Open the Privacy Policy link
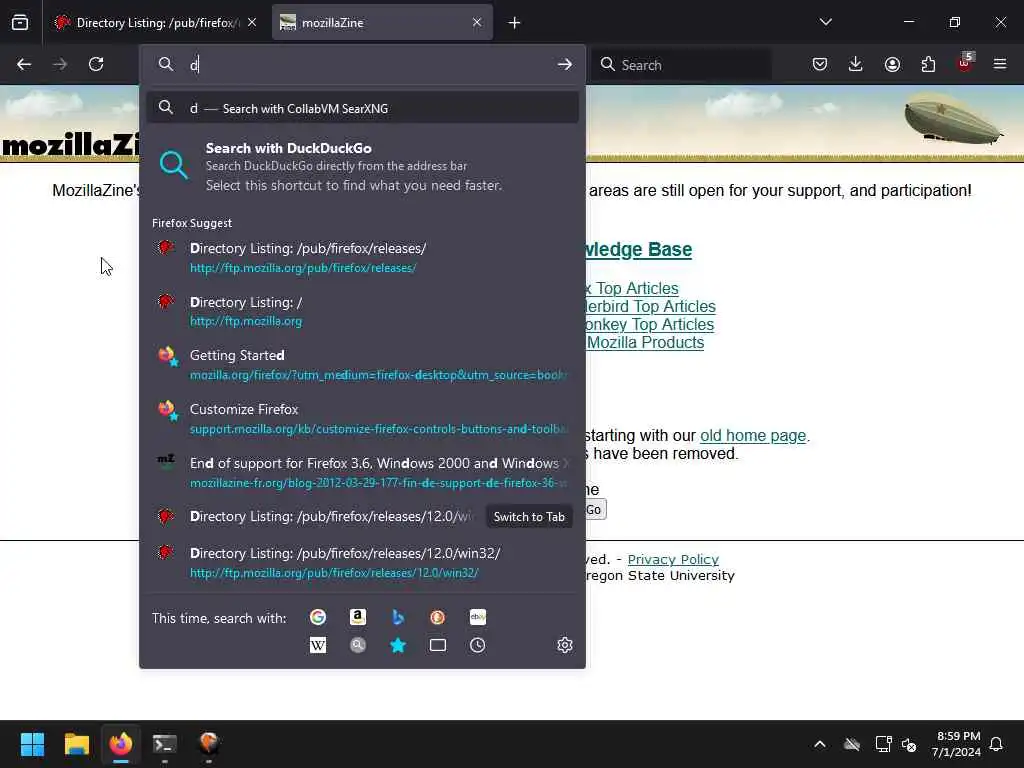Viewport: 1024px width, 768px height. tap(673, 559)
